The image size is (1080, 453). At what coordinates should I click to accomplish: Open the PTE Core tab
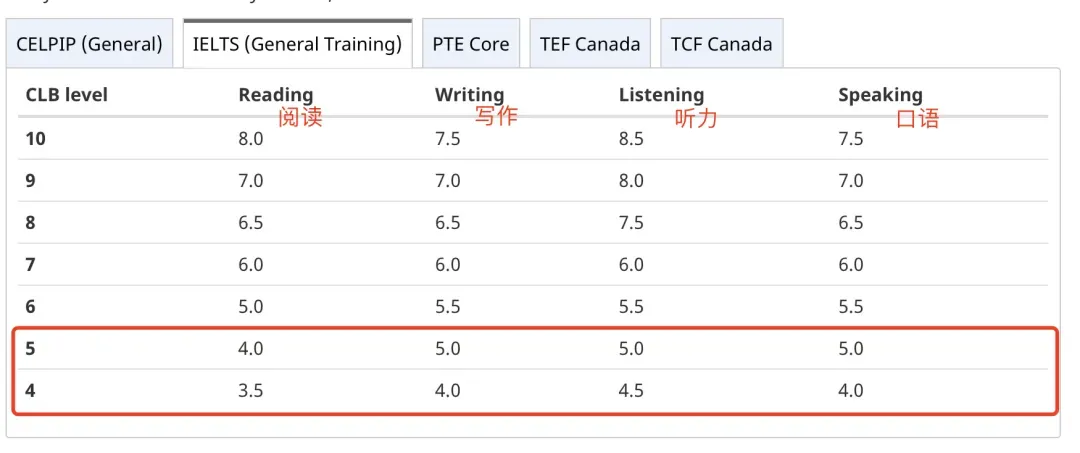[x=471, y=45]
